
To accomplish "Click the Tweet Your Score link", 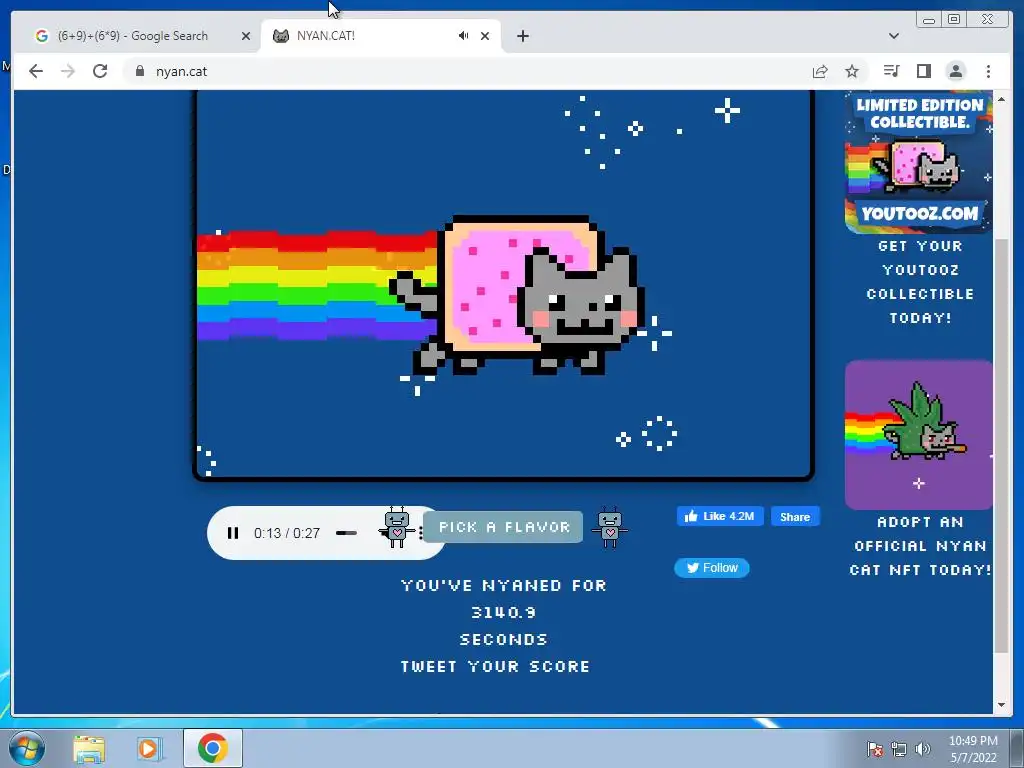I will coord(495,666).
